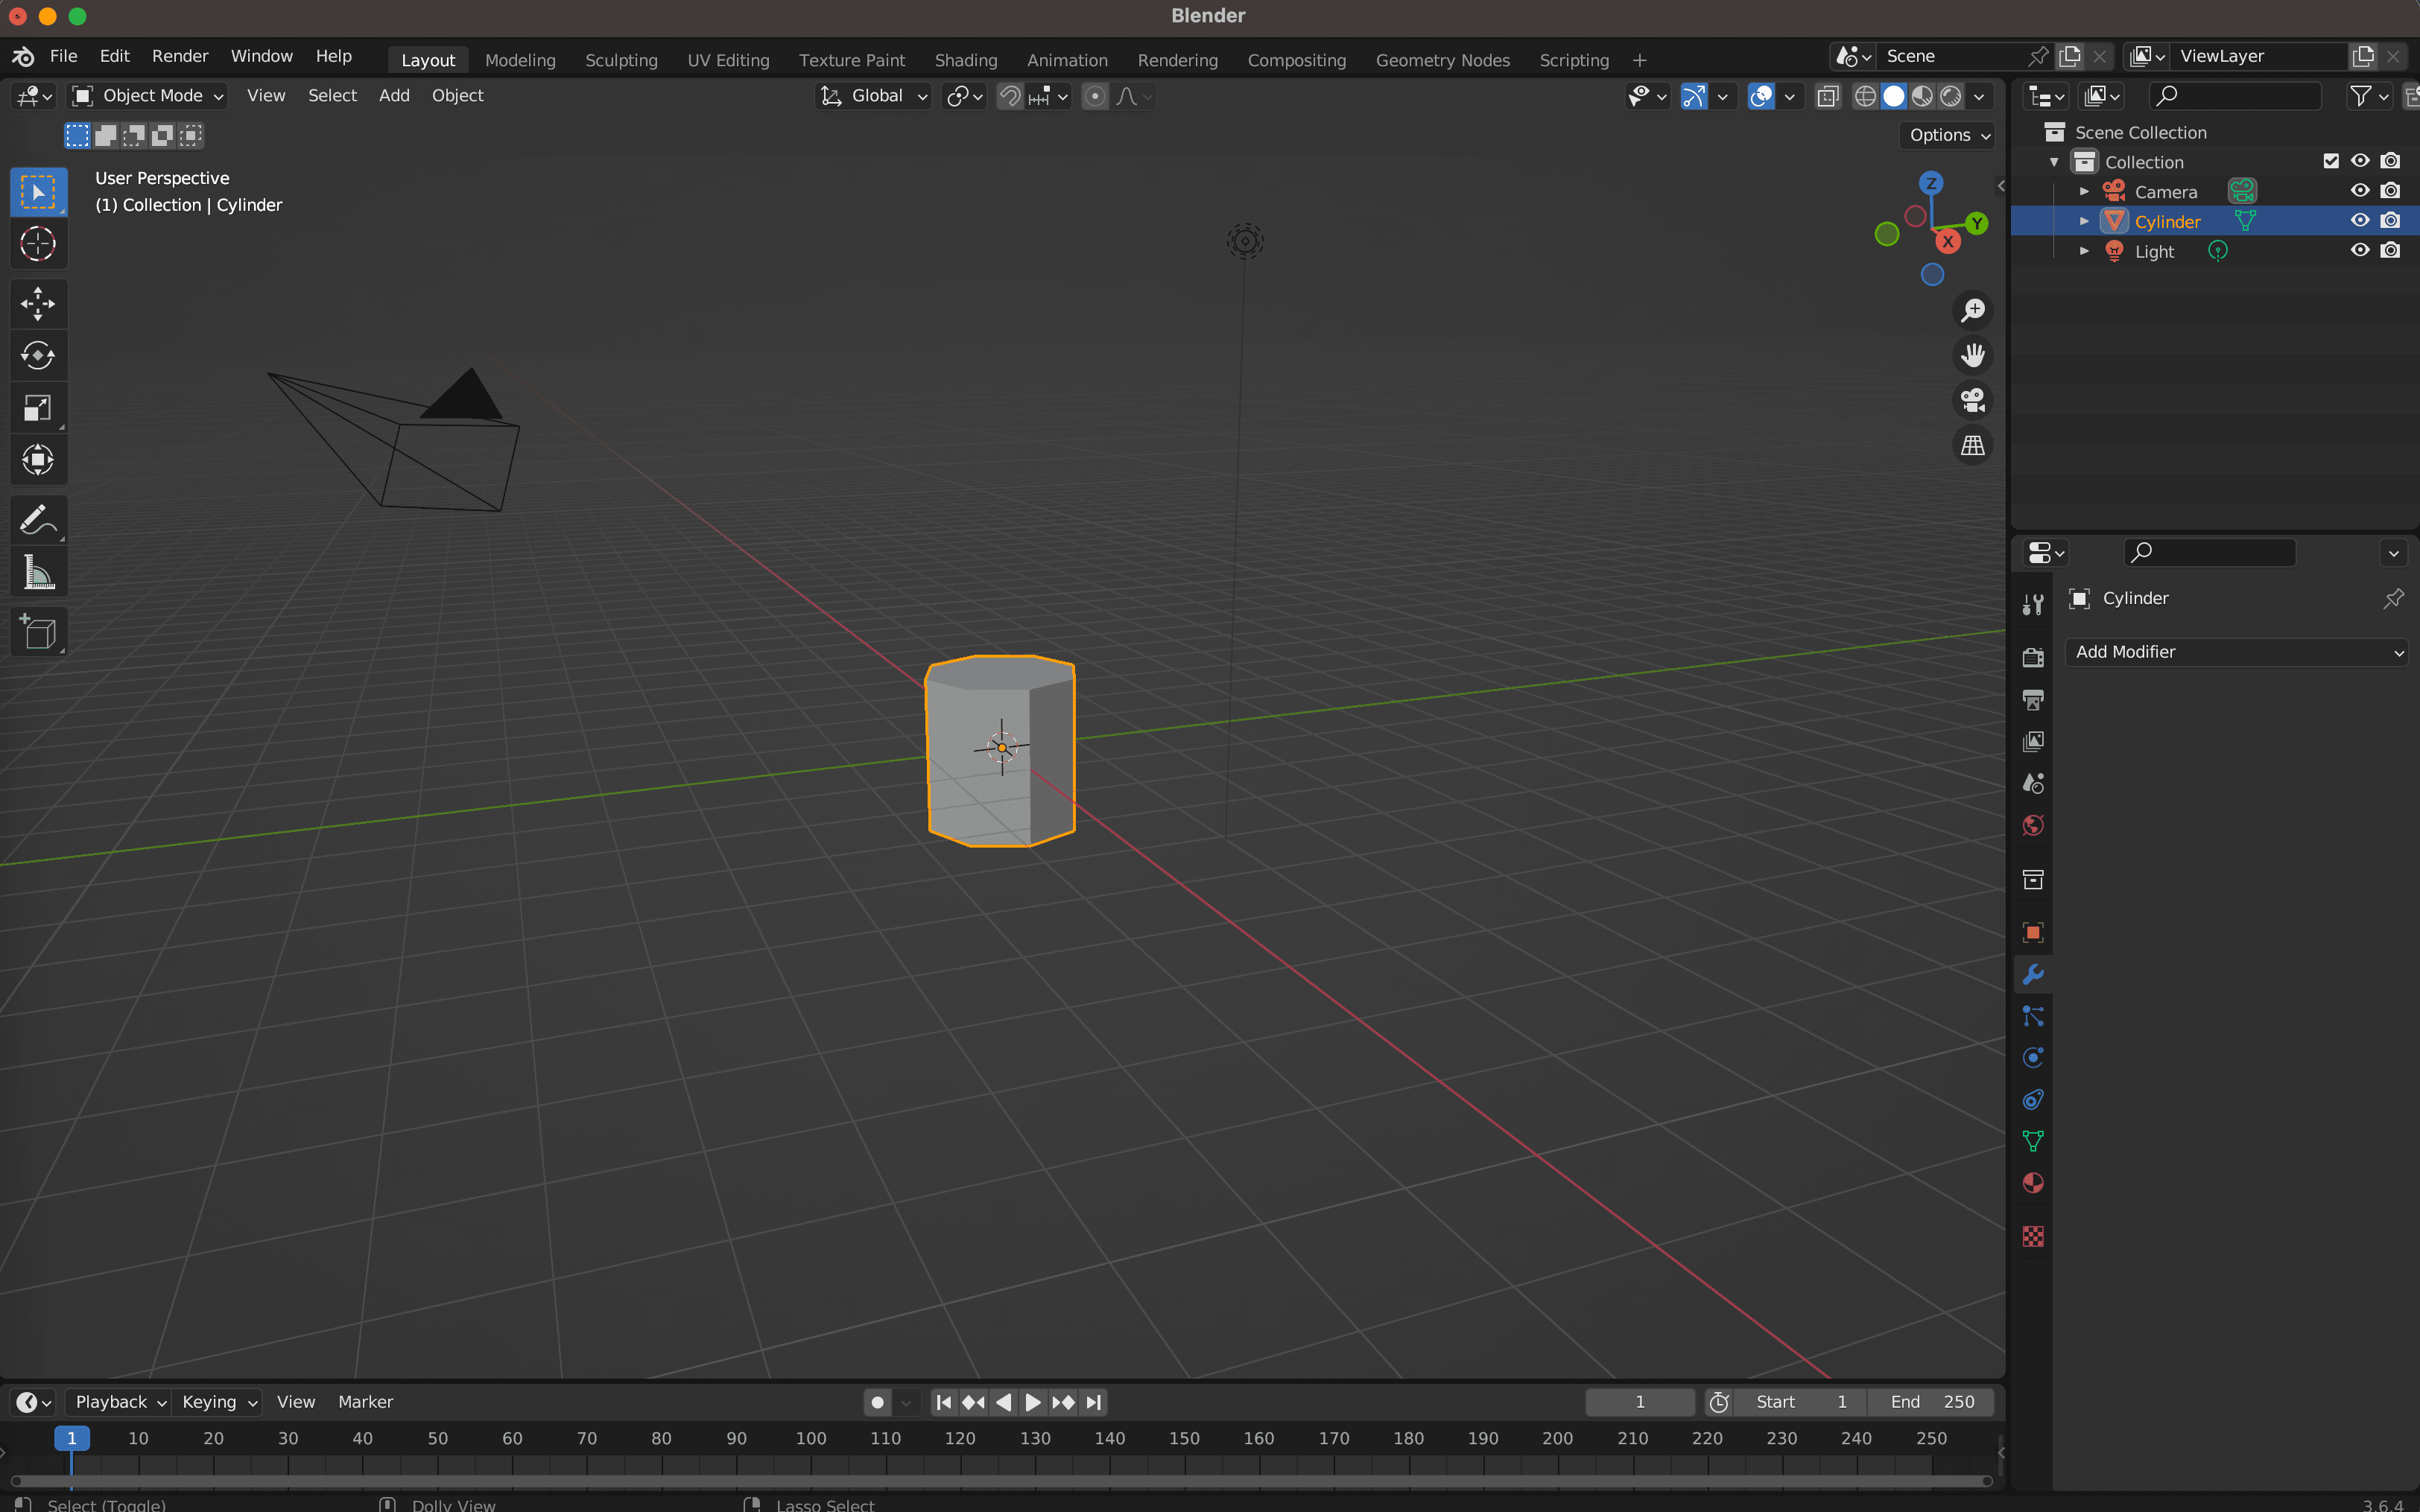Toggle snapping magnet icon in header
The height and width of the screenshot is (1512, 2420).
click(1010, 96)
